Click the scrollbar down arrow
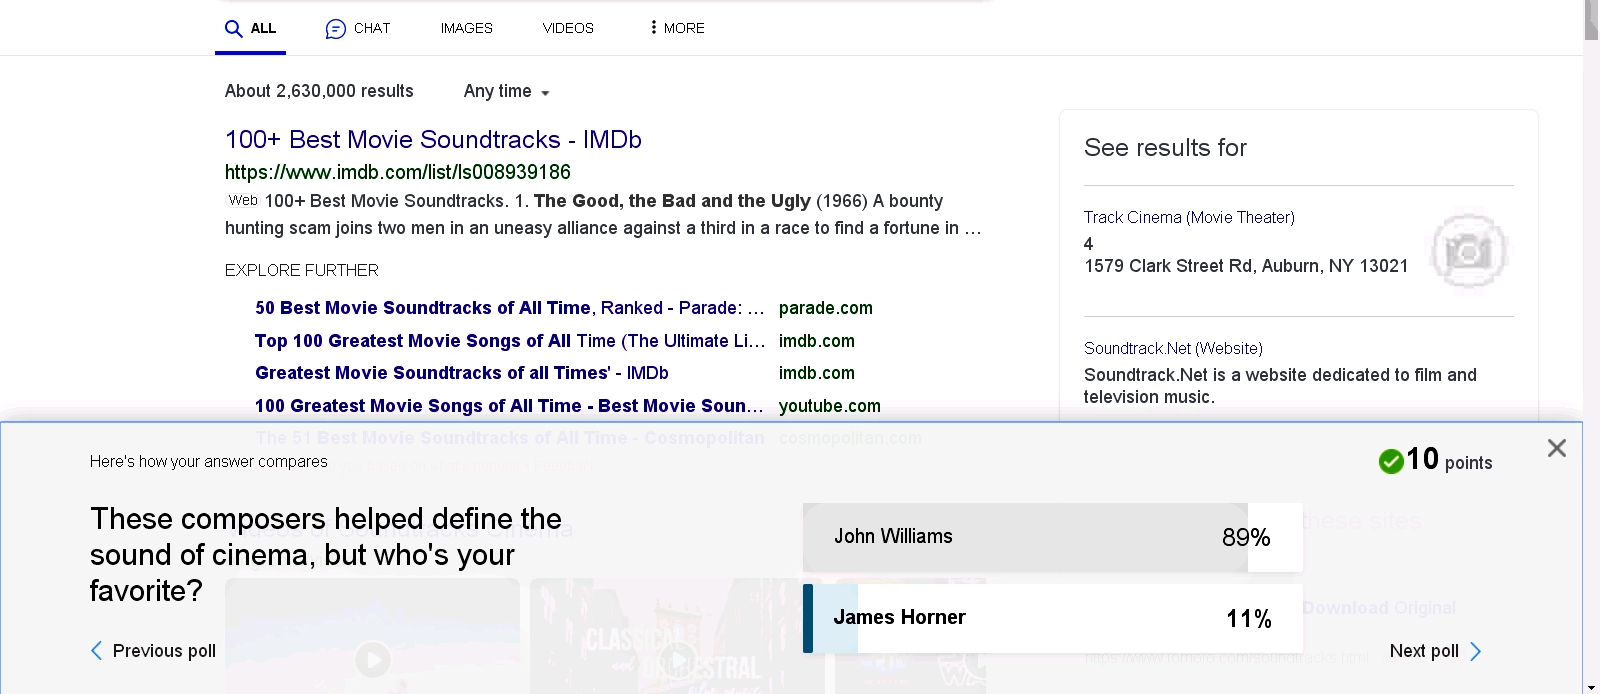The width and height of the screenshot is (1600, 694). [1591, 687]
